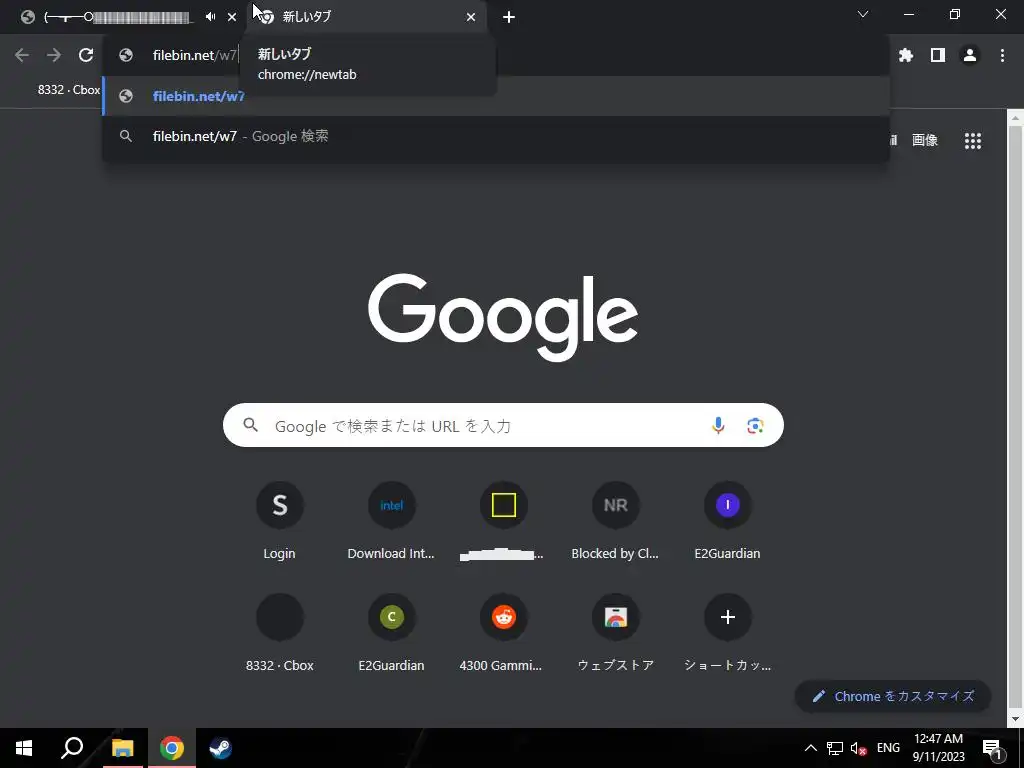Start voice search with microphone icon

(718, 425)
